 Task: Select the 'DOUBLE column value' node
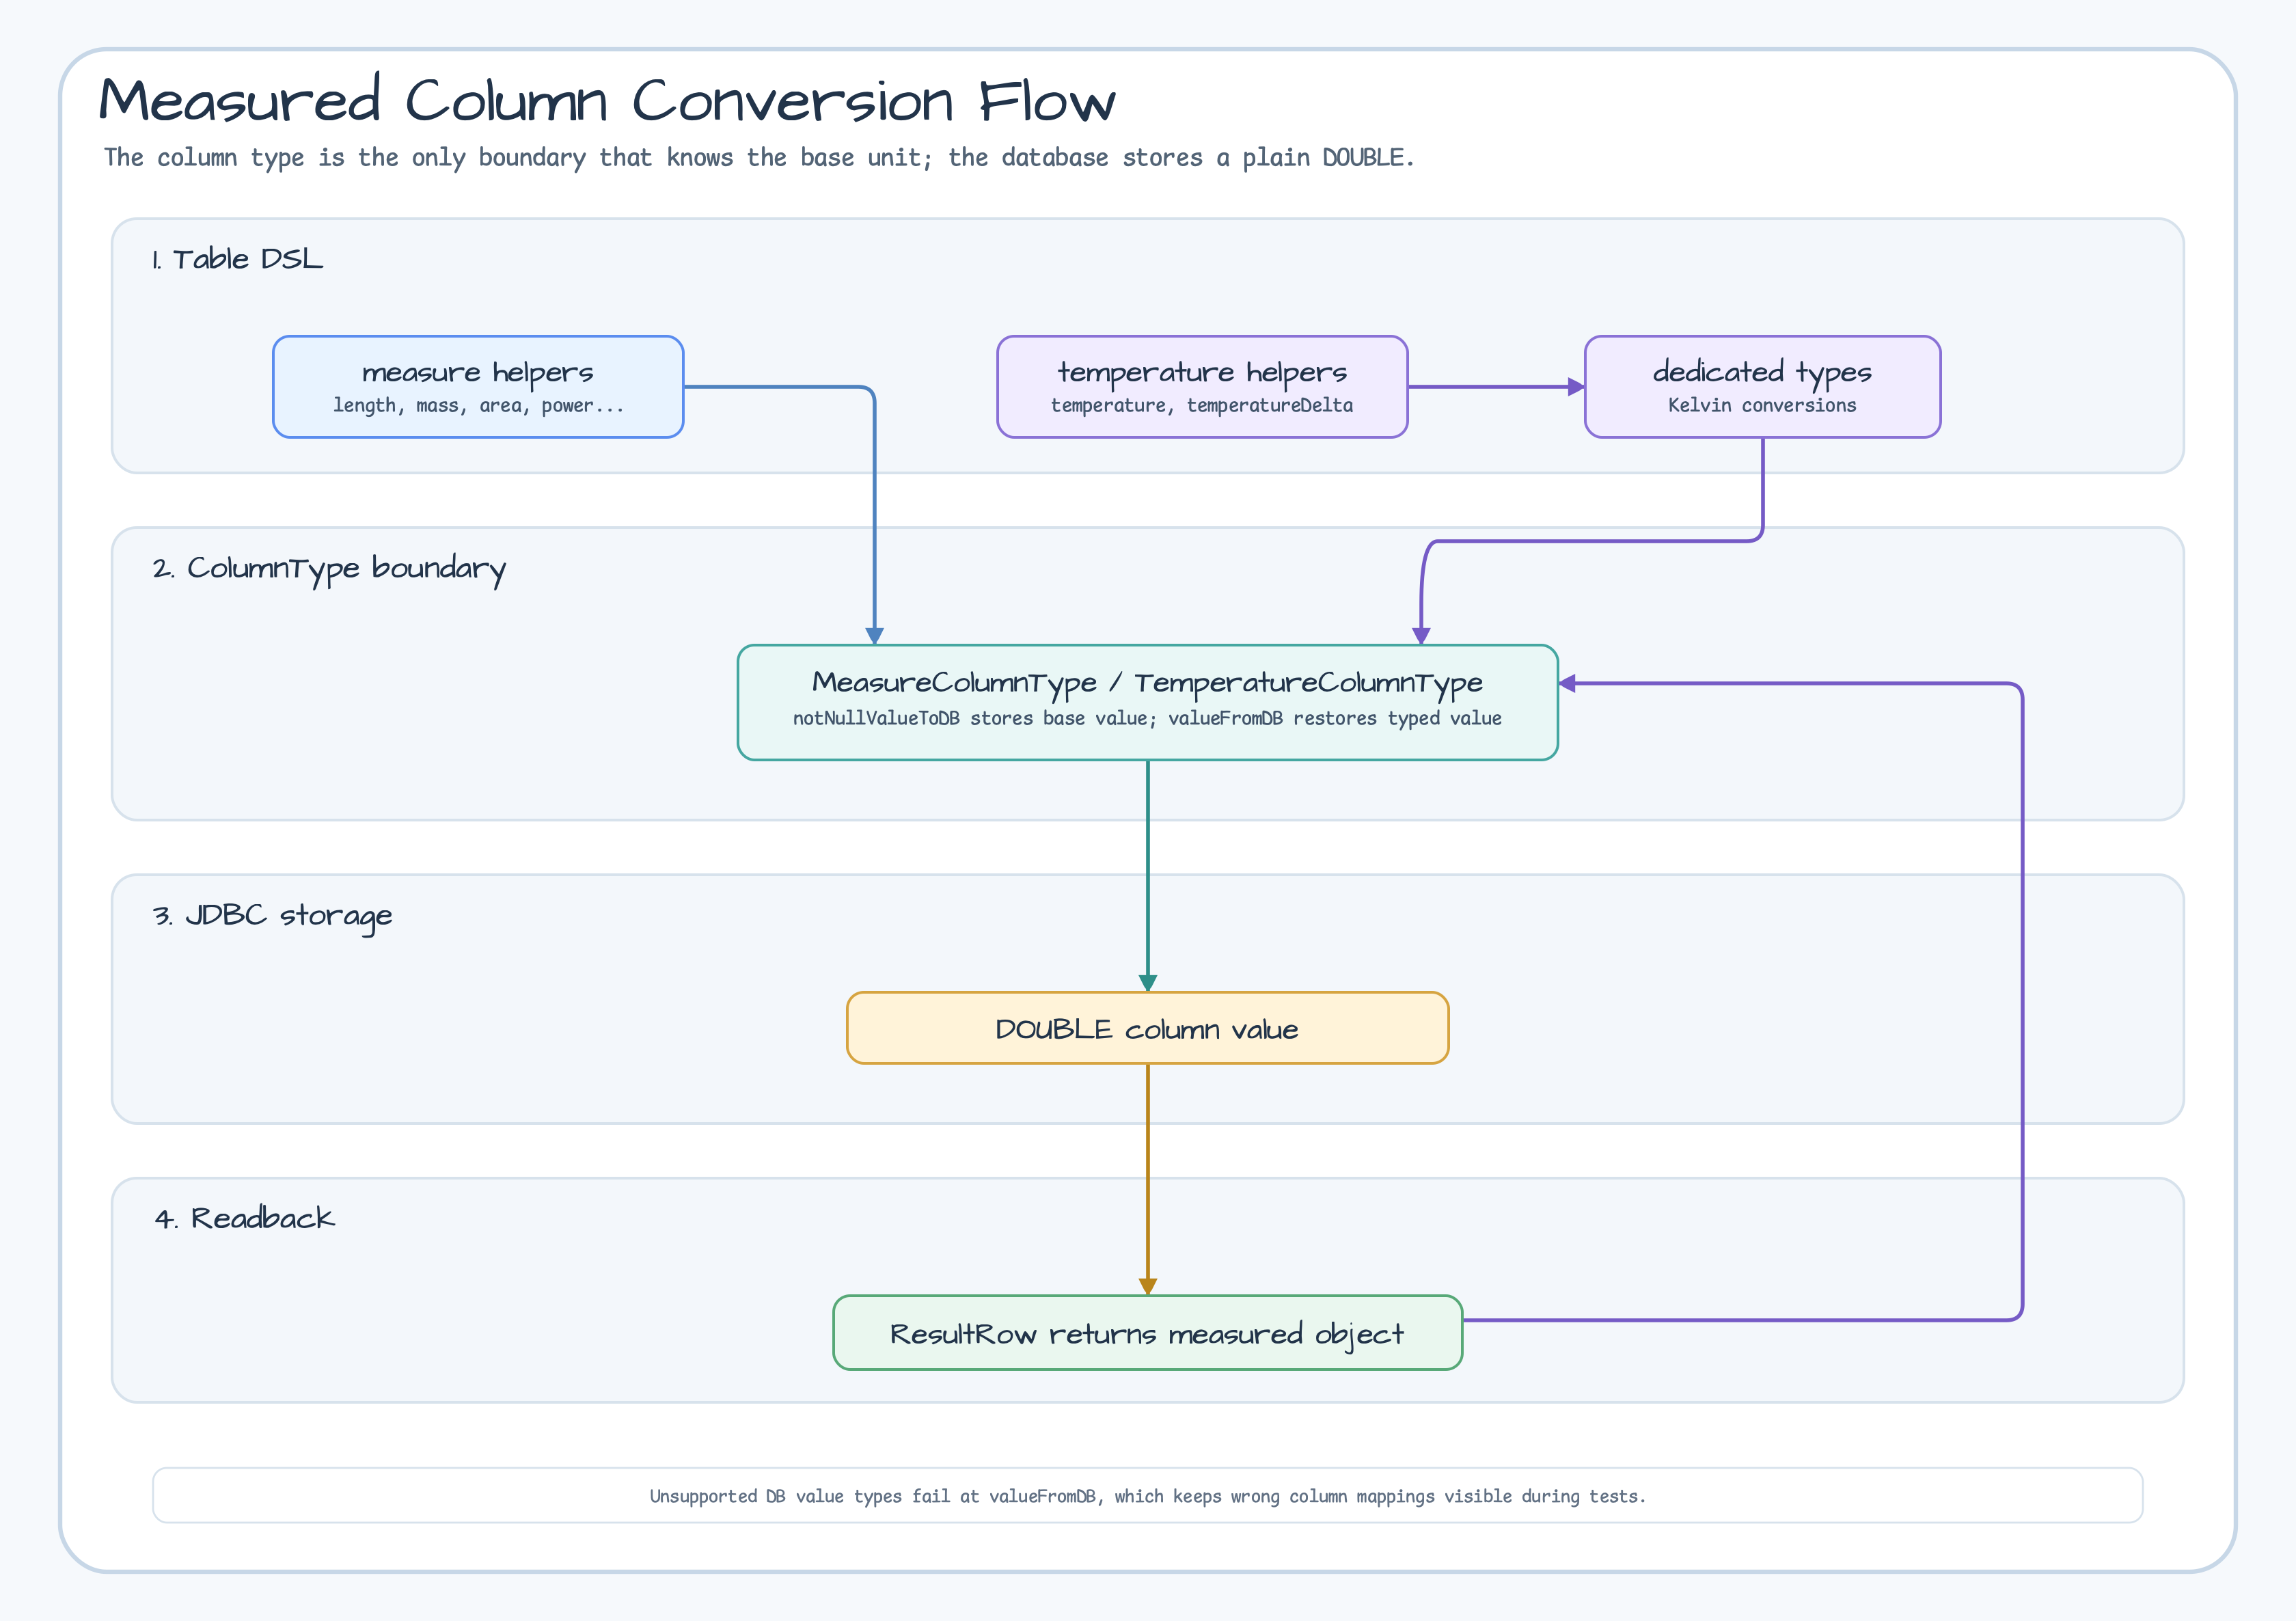coord(1147,1028)
